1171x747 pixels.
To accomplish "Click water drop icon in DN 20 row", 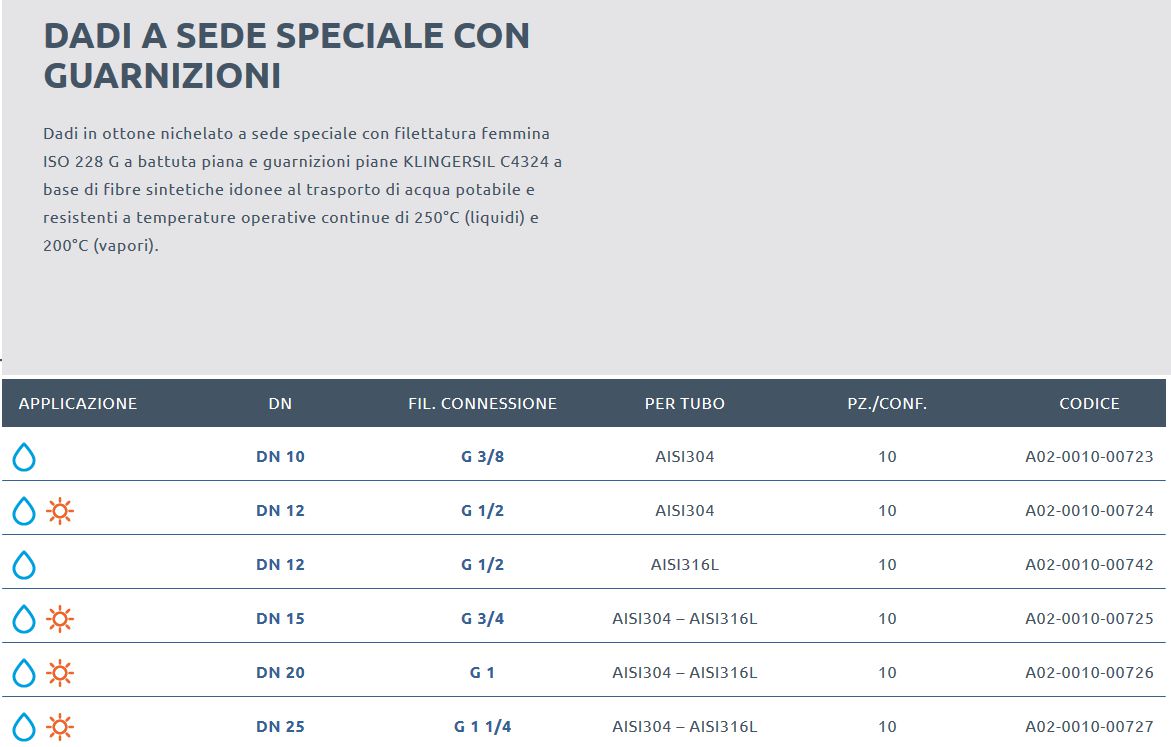I will [x=23, y=674].
